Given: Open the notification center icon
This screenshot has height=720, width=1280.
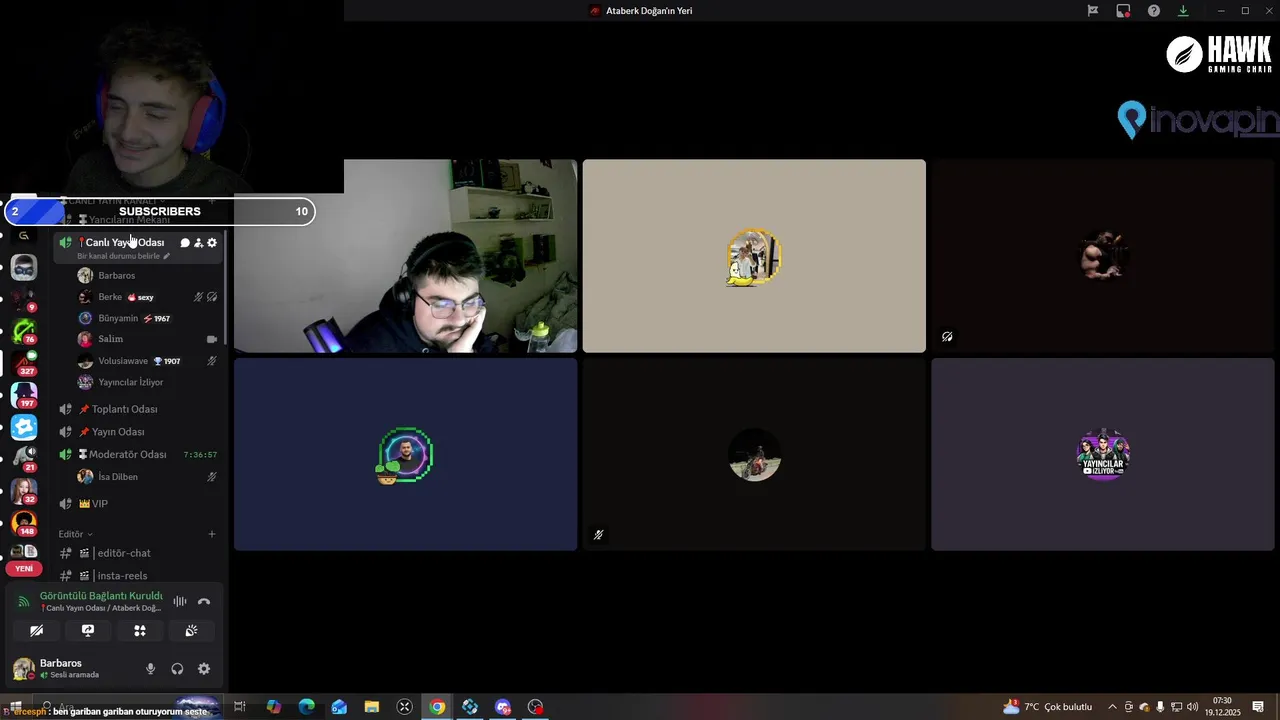Looking at the screenshot, I should click(1258, 707).
